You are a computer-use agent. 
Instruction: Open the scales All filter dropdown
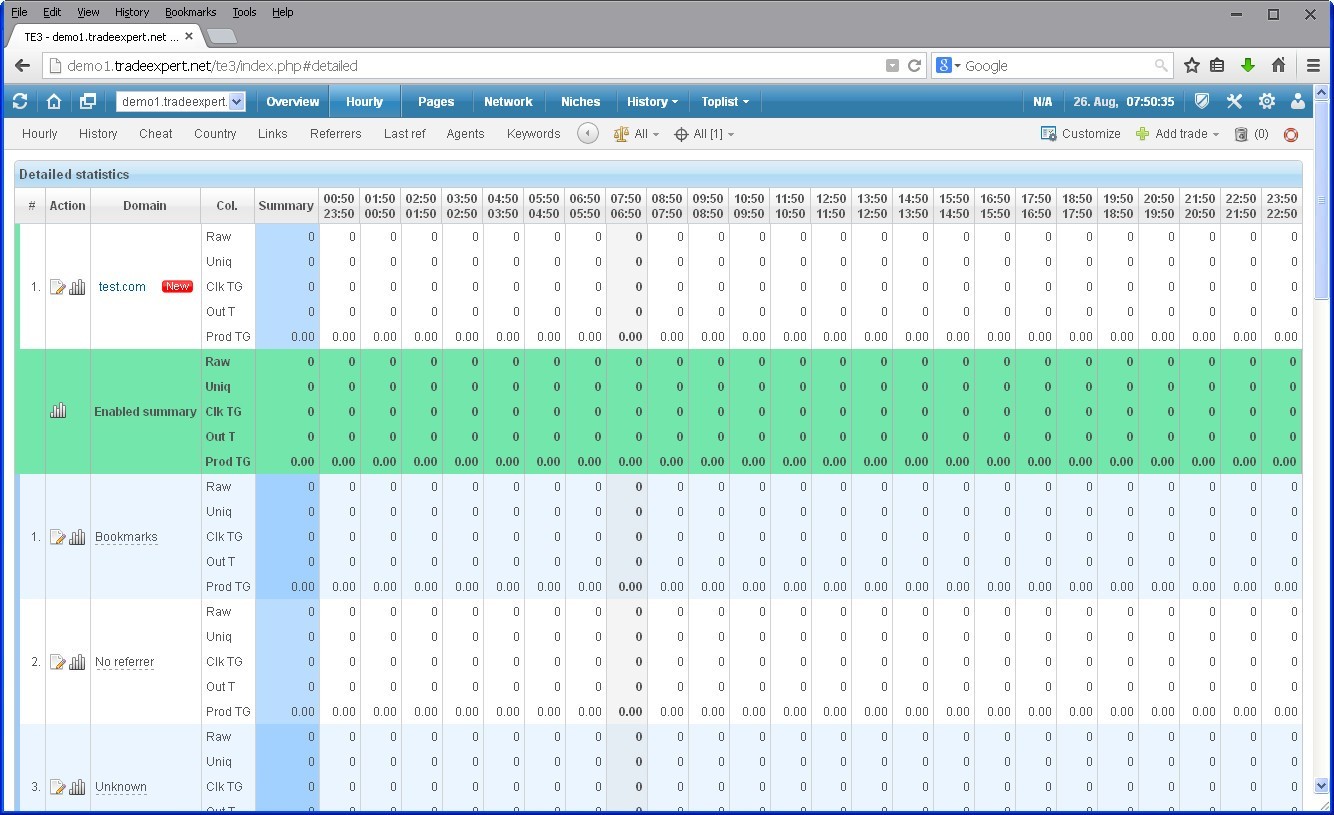pyautogui.click(x=636, y=134)
